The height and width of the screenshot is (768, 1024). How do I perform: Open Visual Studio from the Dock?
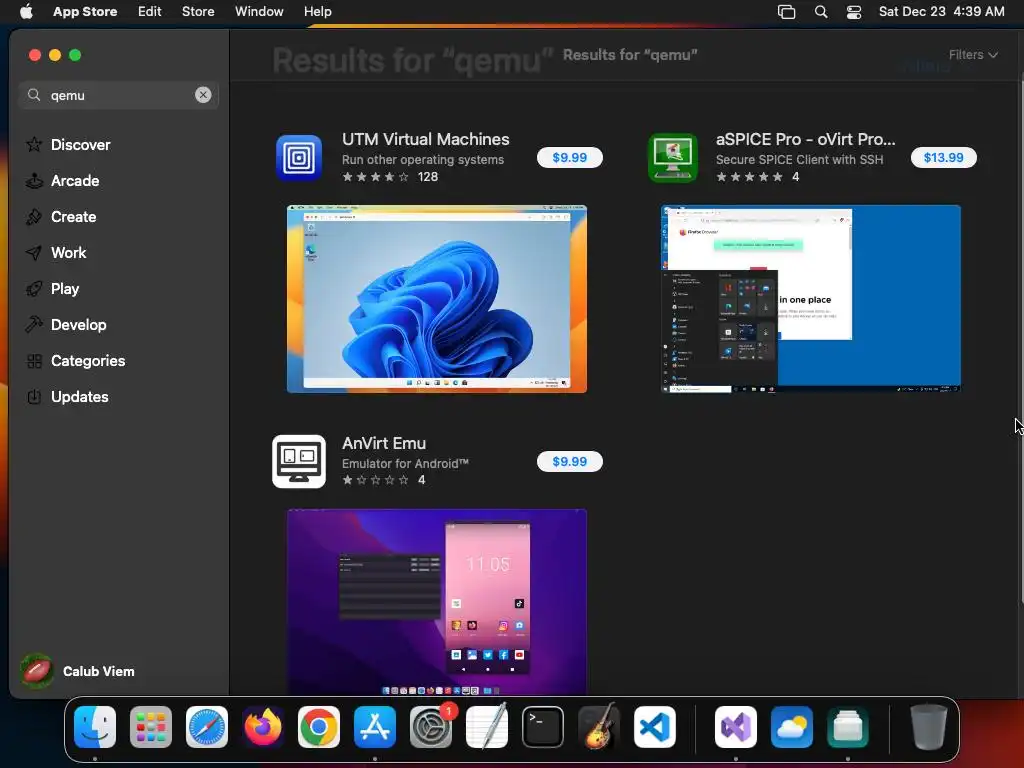pyautogui.click(x=736, y=727)
